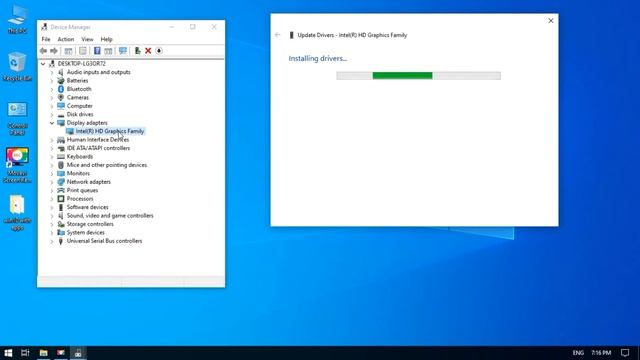Expand the Universal Serial Bus controllers chevron
Viewport: 640px width, 360px height.
pos(52,241)
